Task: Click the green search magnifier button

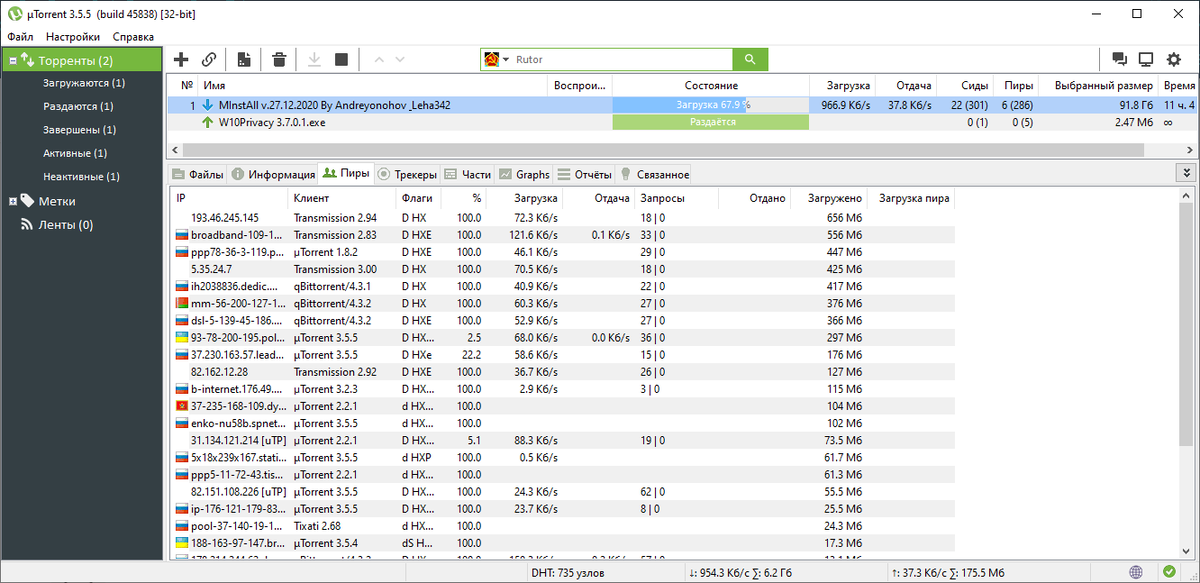Action: coord(750,59)
